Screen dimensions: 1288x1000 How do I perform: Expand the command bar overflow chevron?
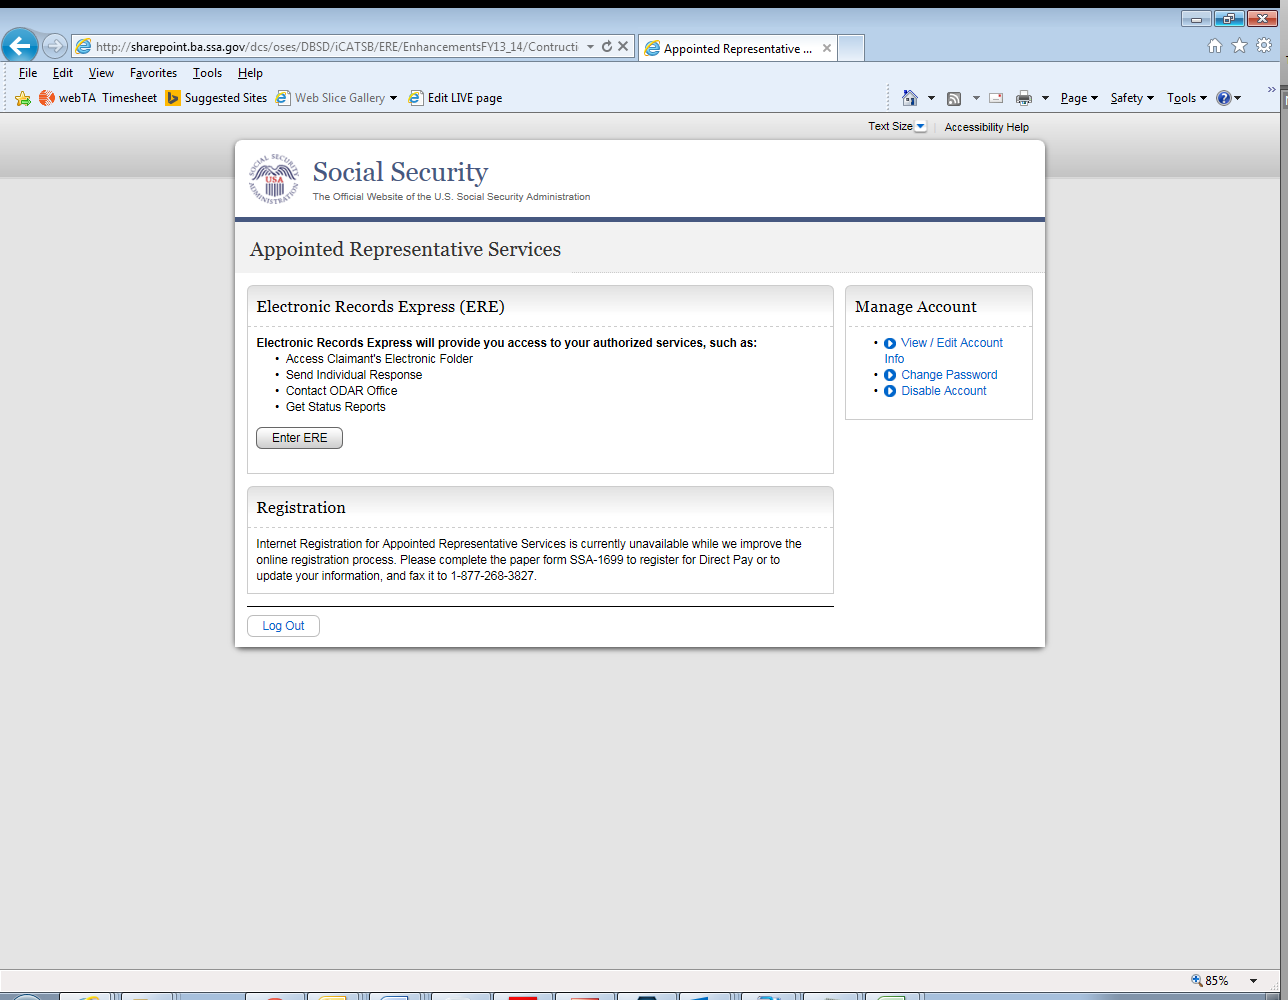pyautogui.click(x=1272, y=90)
